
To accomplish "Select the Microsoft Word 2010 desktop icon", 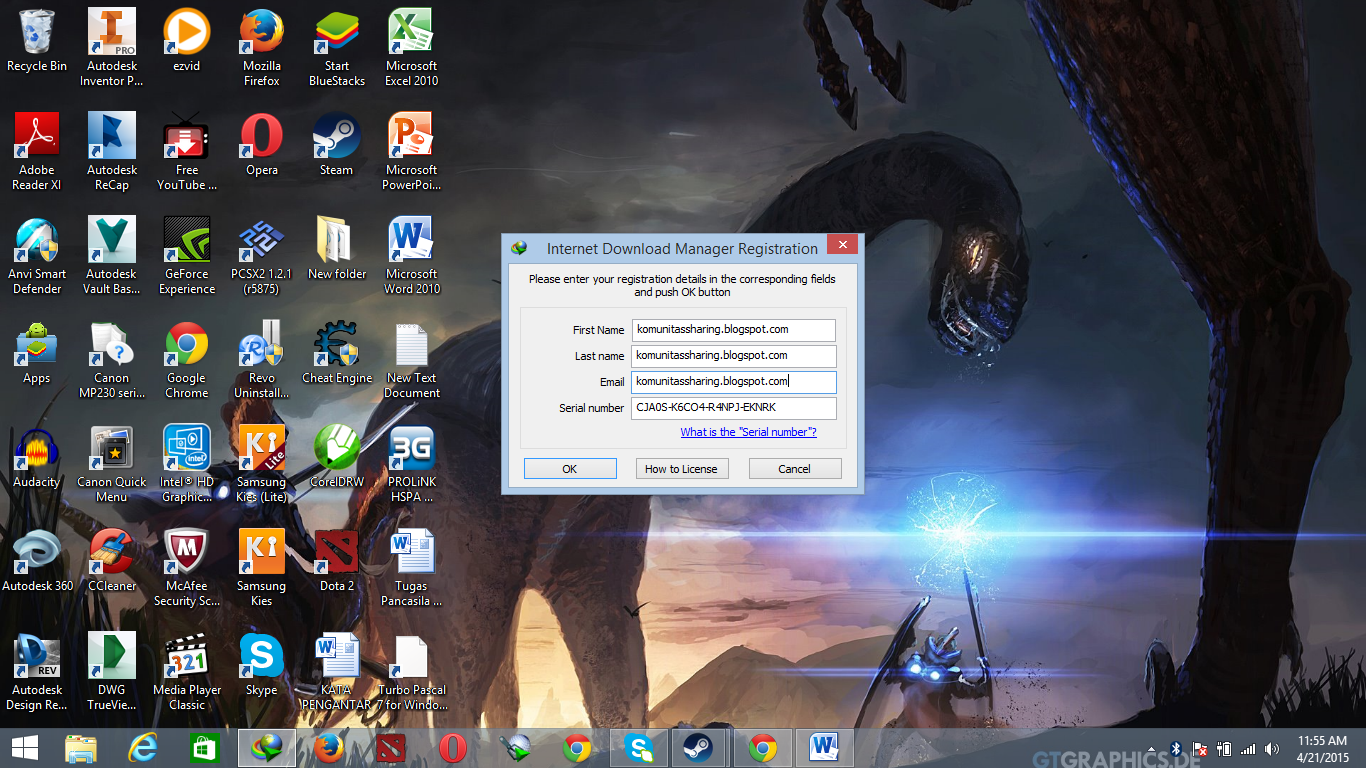I will pos(412,256).
